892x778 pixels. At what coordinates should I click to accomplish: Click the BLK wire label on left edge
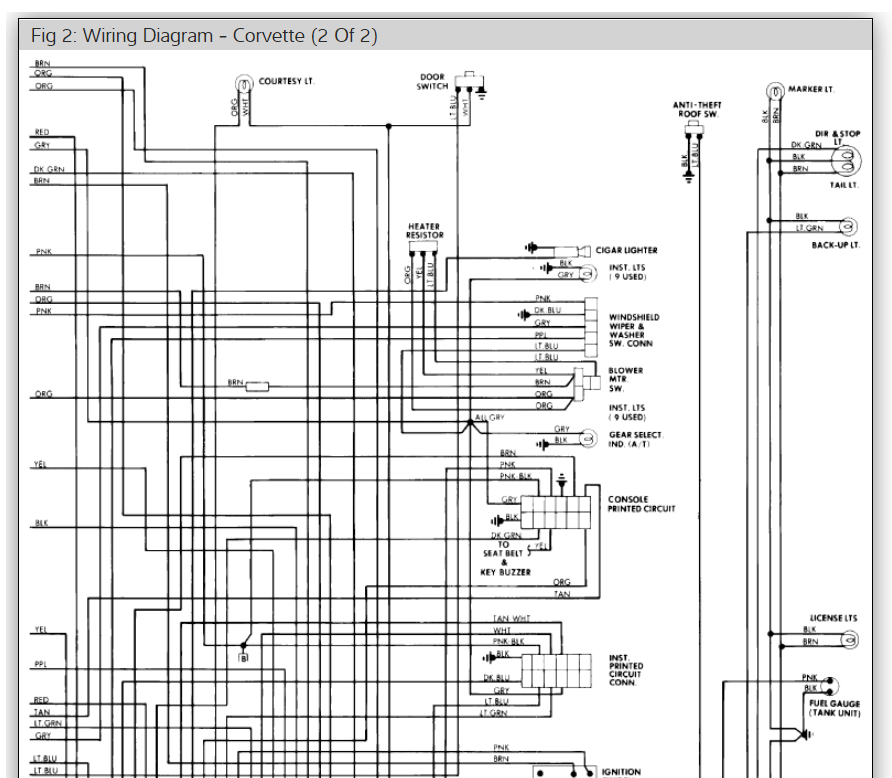click(41, 523)
